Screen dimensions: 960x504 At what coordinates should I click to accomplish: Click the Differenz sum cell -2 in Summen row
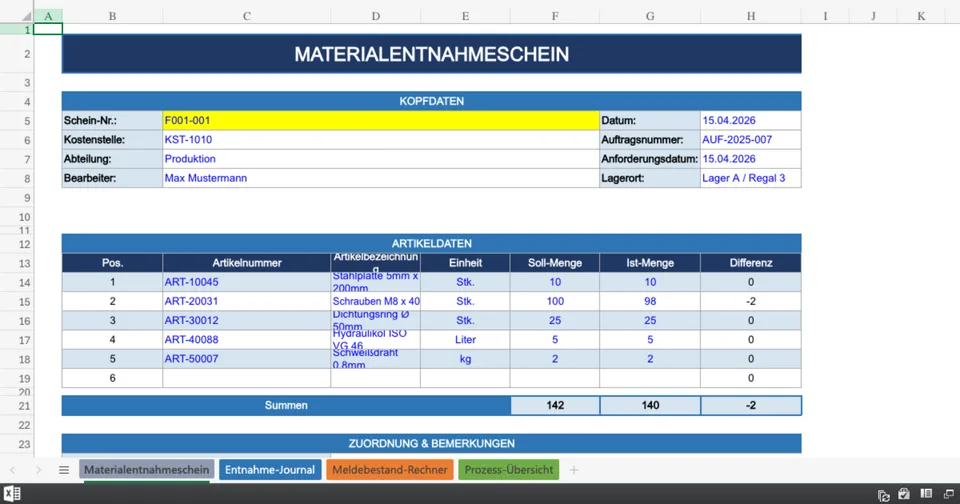(x=751, y=405)
